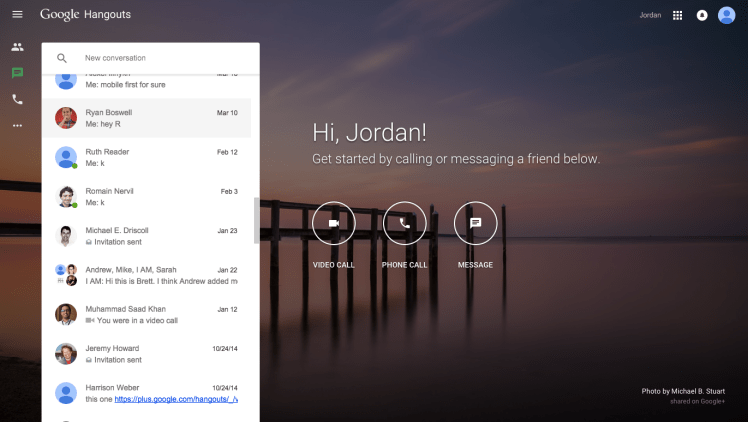Open the Michael E. Driscoll conversation name
The height and width of the screenshot is (422, 748).
point(117,230)
